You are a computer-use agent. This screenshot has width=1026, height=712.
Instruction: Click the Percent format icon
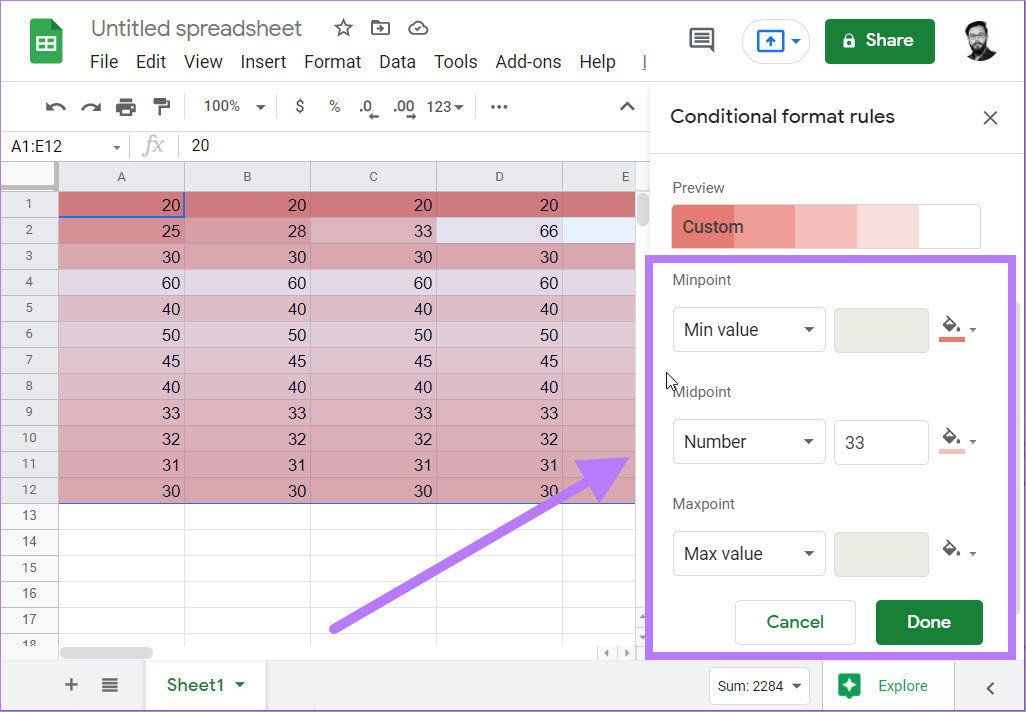coord(334,107)
